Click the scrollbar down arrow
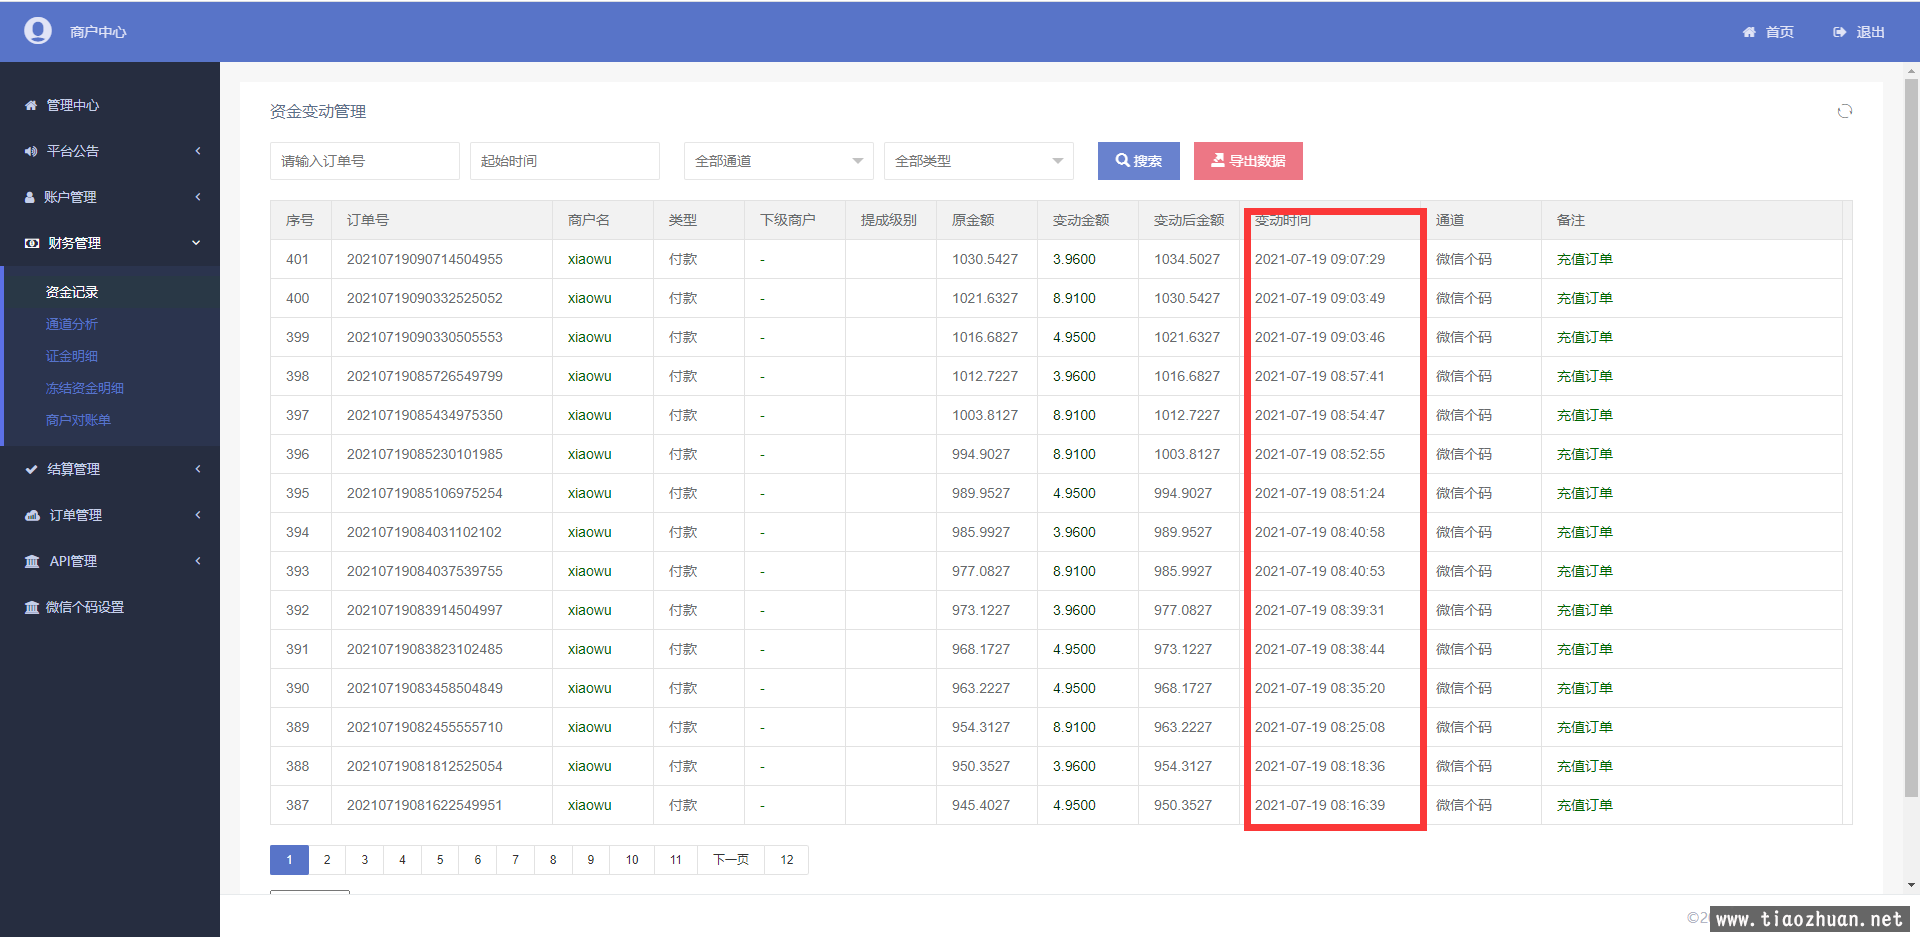 coord(1911,885)
